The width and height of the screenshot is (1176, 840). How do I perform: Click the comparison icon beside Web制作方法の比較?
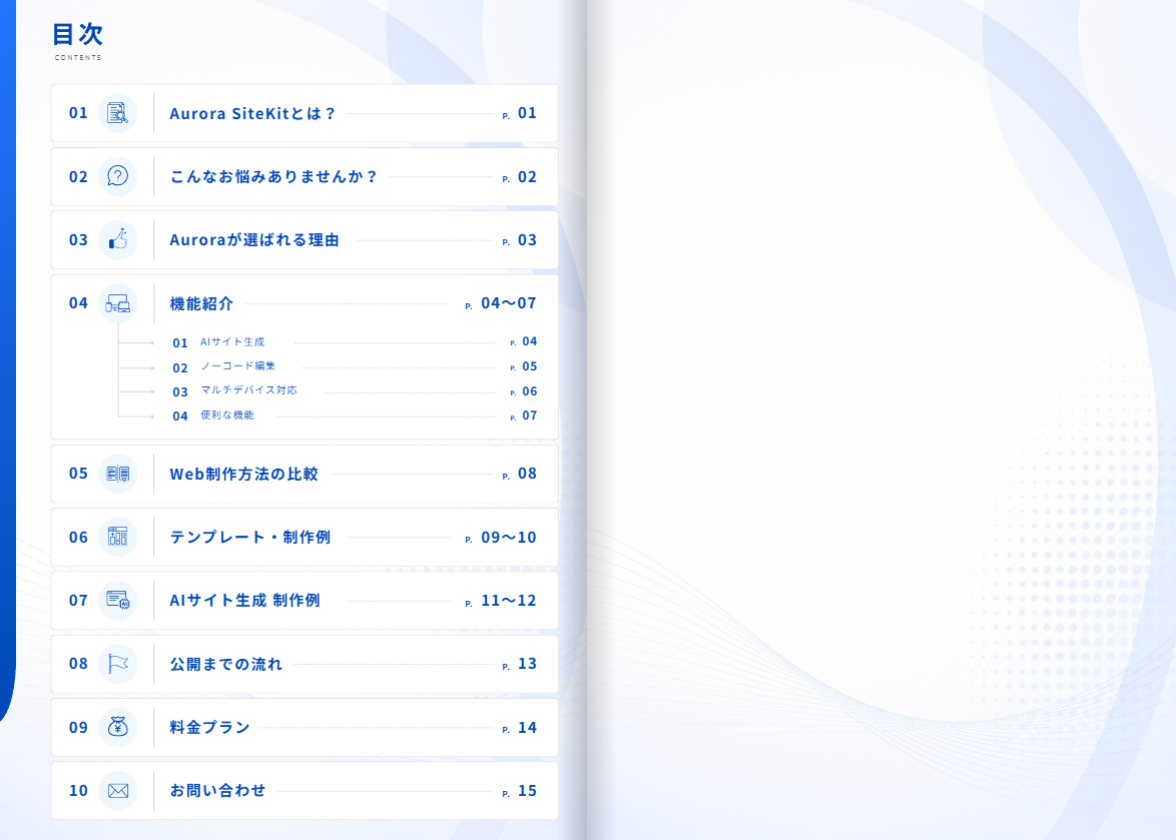pyautogui.click(x=118, y=473)
